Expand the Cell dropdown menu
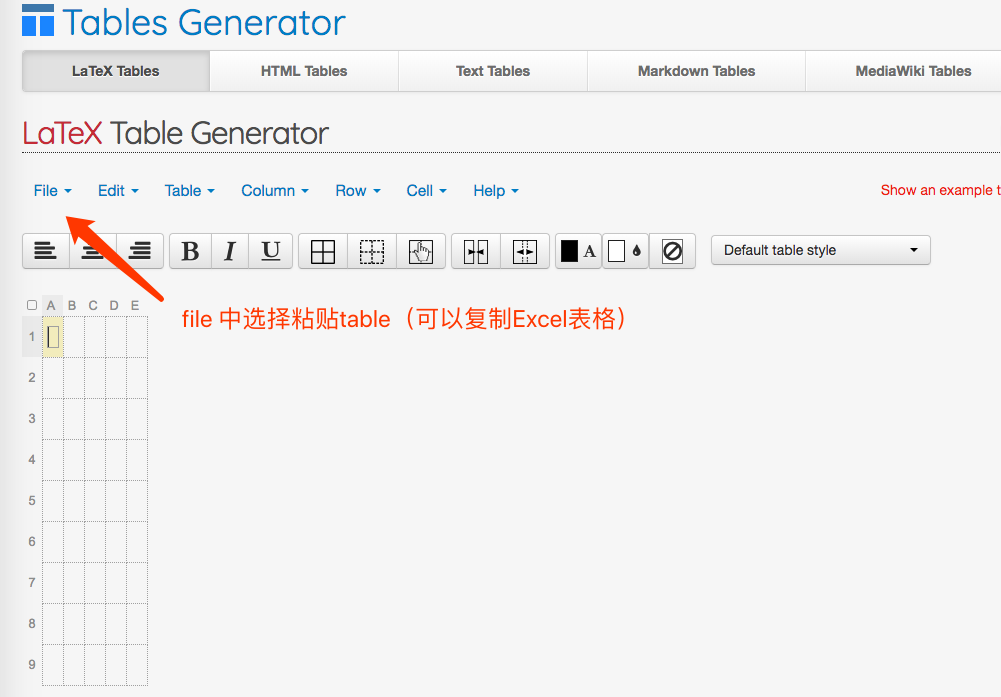Viewport: 1001px width, 697px height. pos(426,190)
